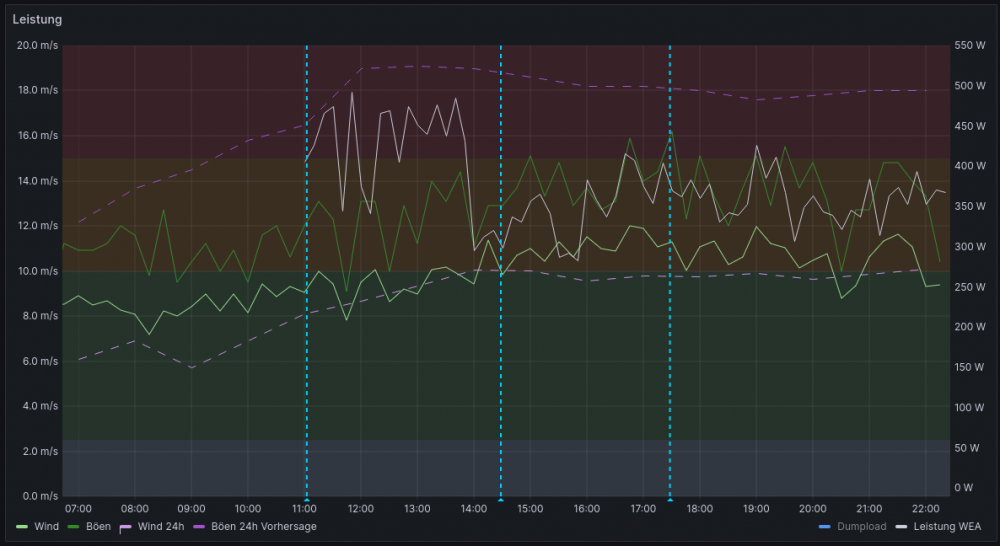Select the annotation marker at 11:00
The width and height of the screenshot is (1000, 546).
(307, 498)
